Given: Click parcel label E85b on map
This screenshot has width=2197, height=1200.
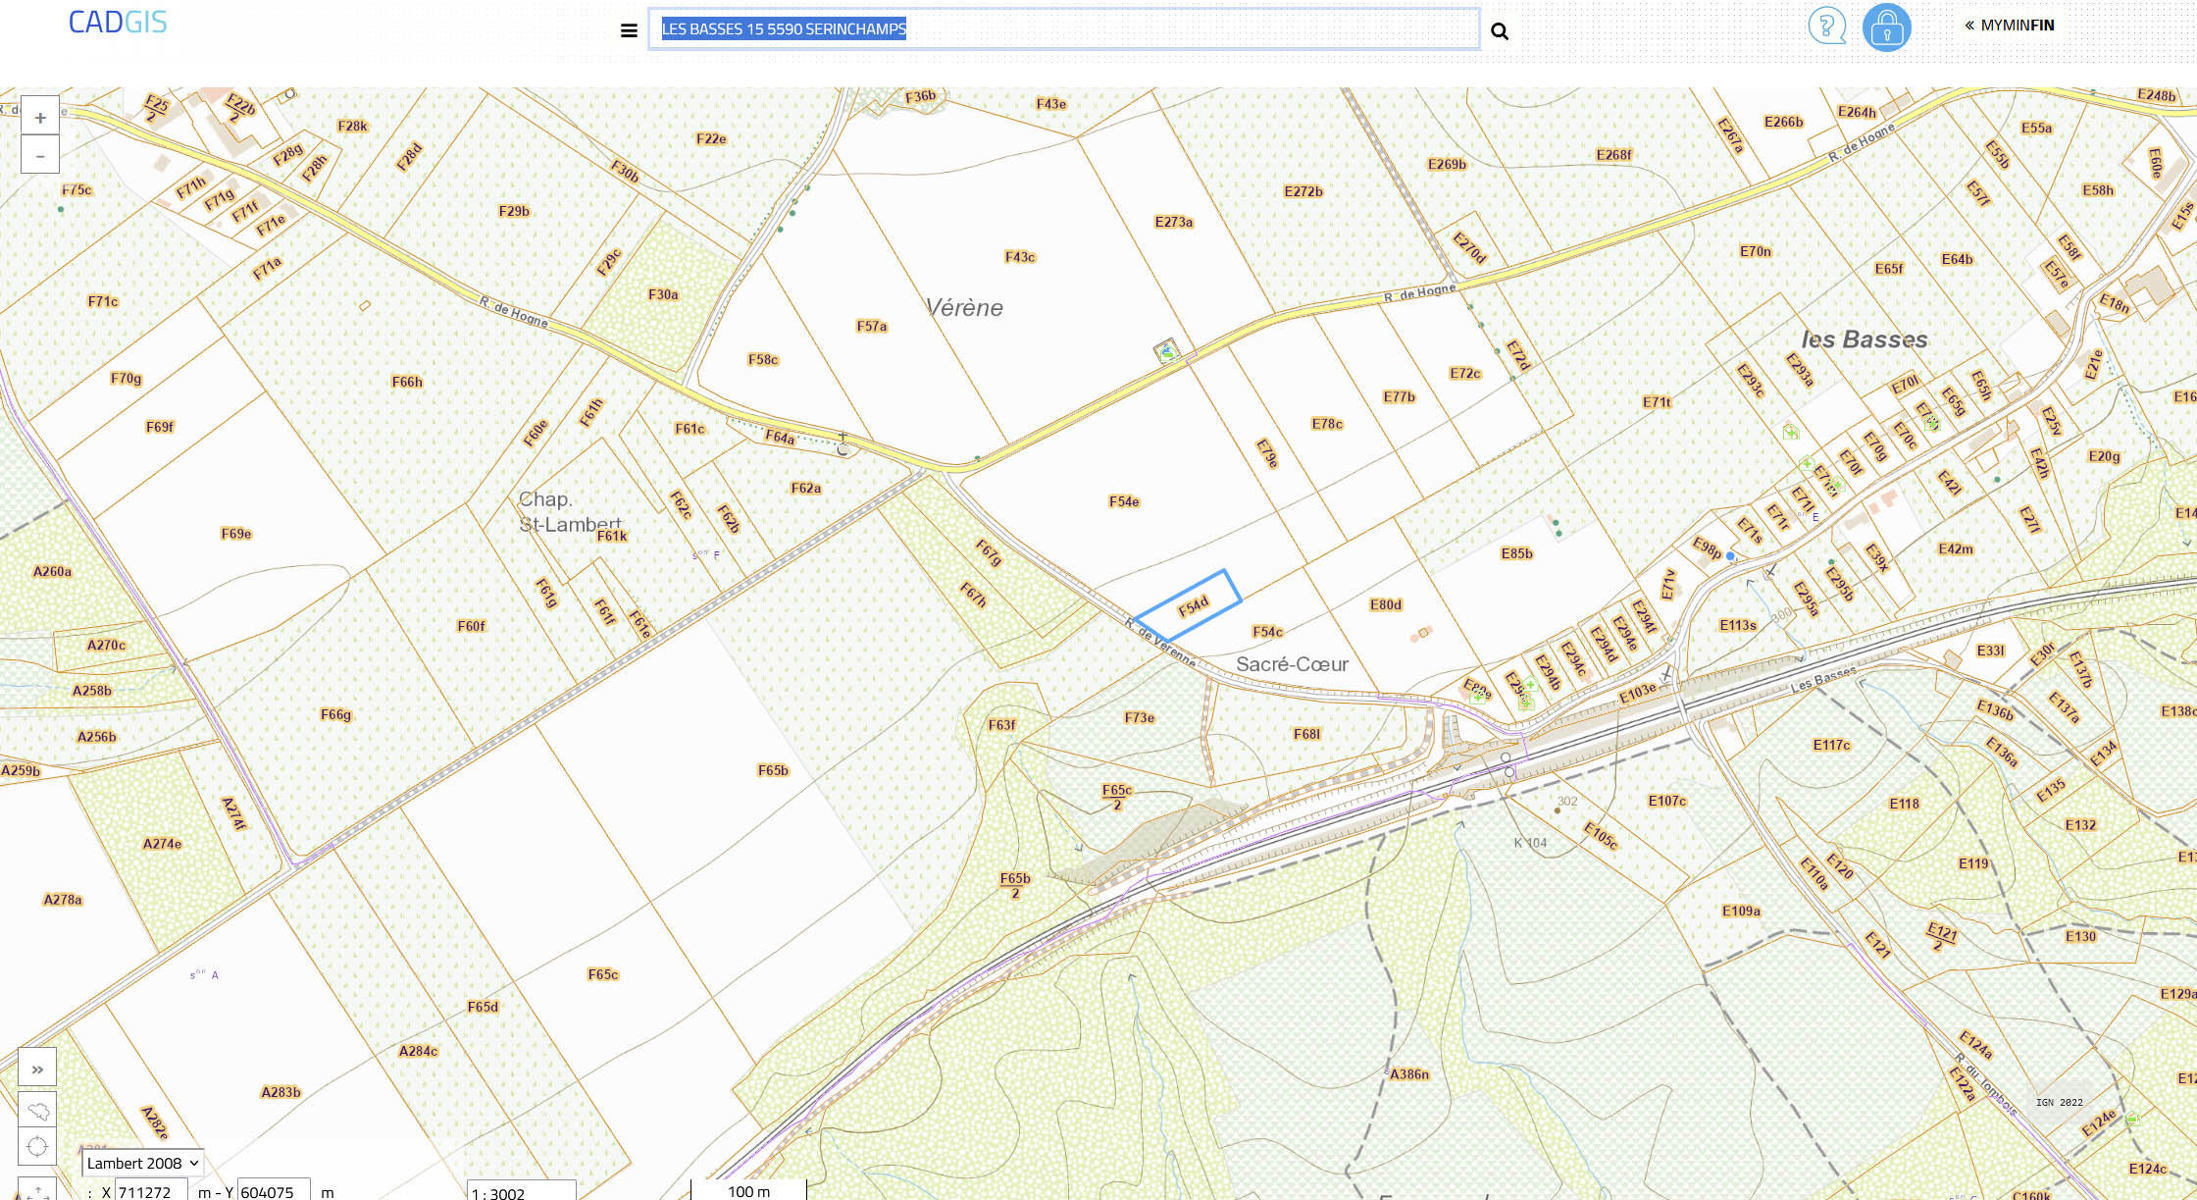Looking at the screenshot, I should (x=1516, y=553).
